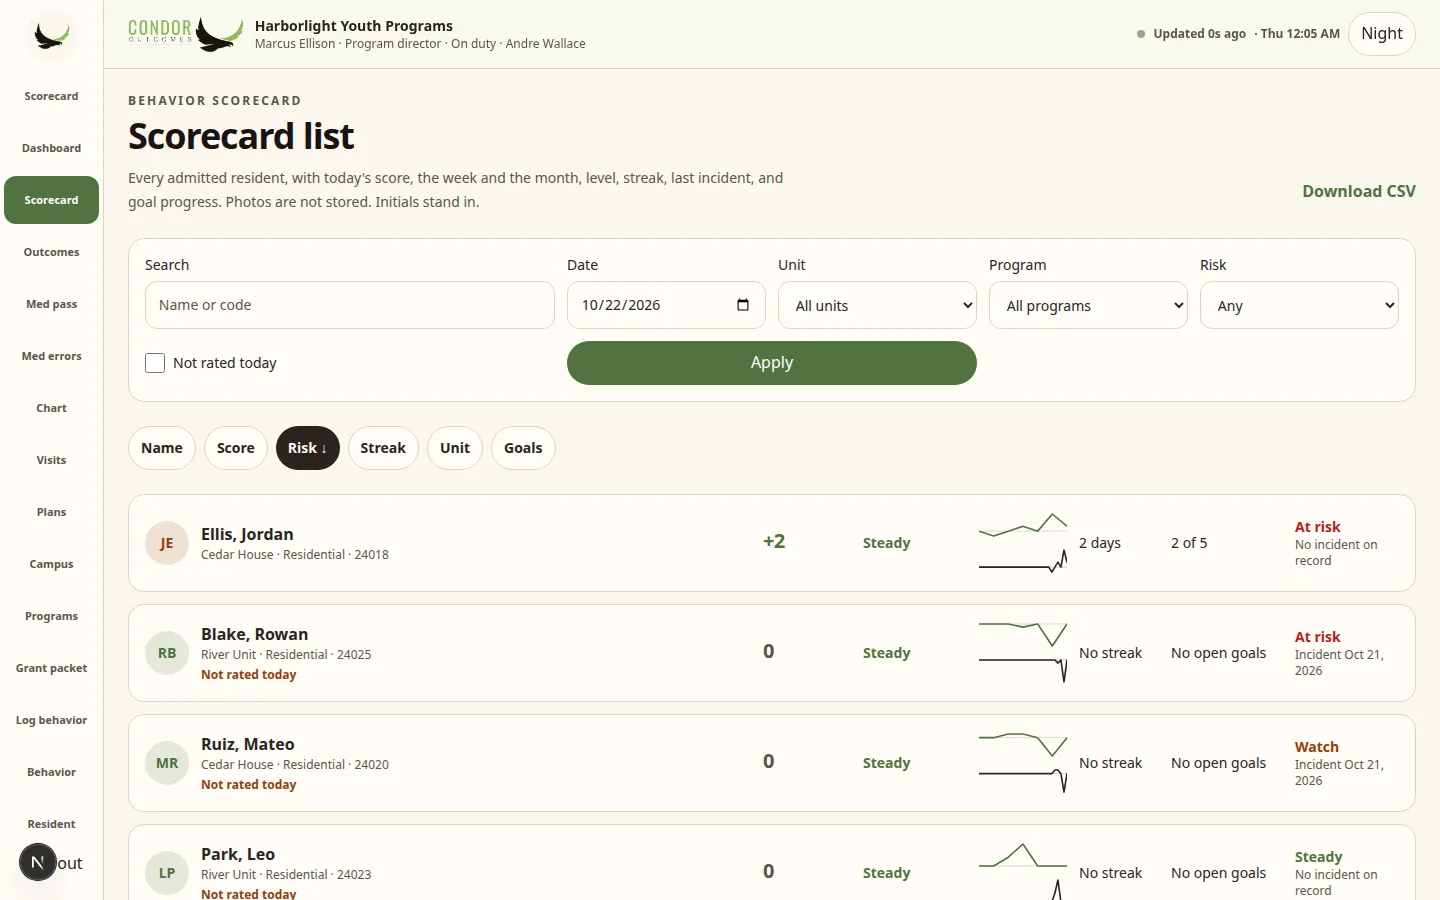1440x900 pixels.
Task: Select Med pass in the sidebar
Action: point(52,304)
